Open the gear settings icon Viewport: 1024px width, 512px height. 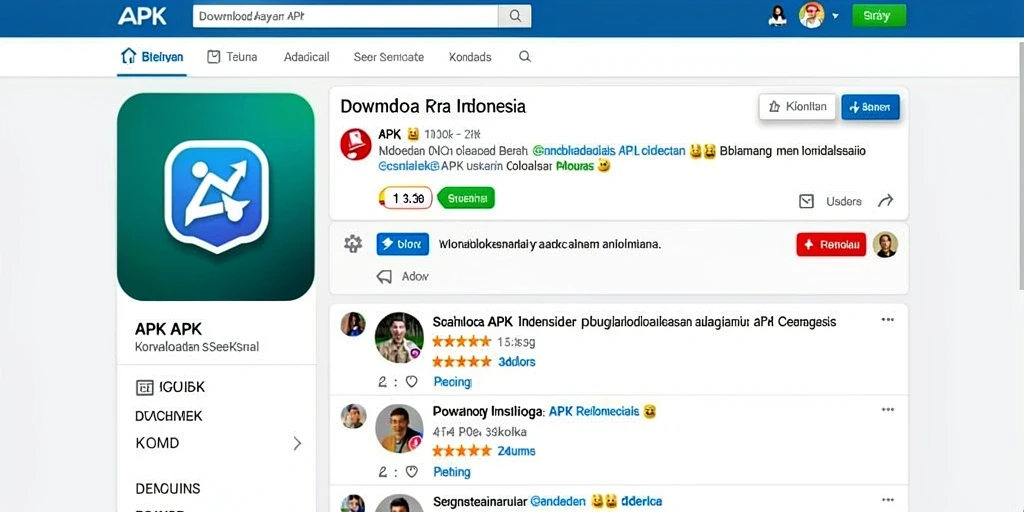(353, 244)
